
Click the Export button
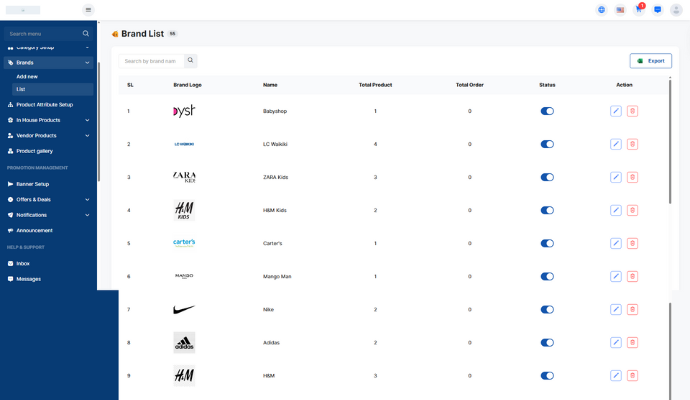[x=650, y=61]
